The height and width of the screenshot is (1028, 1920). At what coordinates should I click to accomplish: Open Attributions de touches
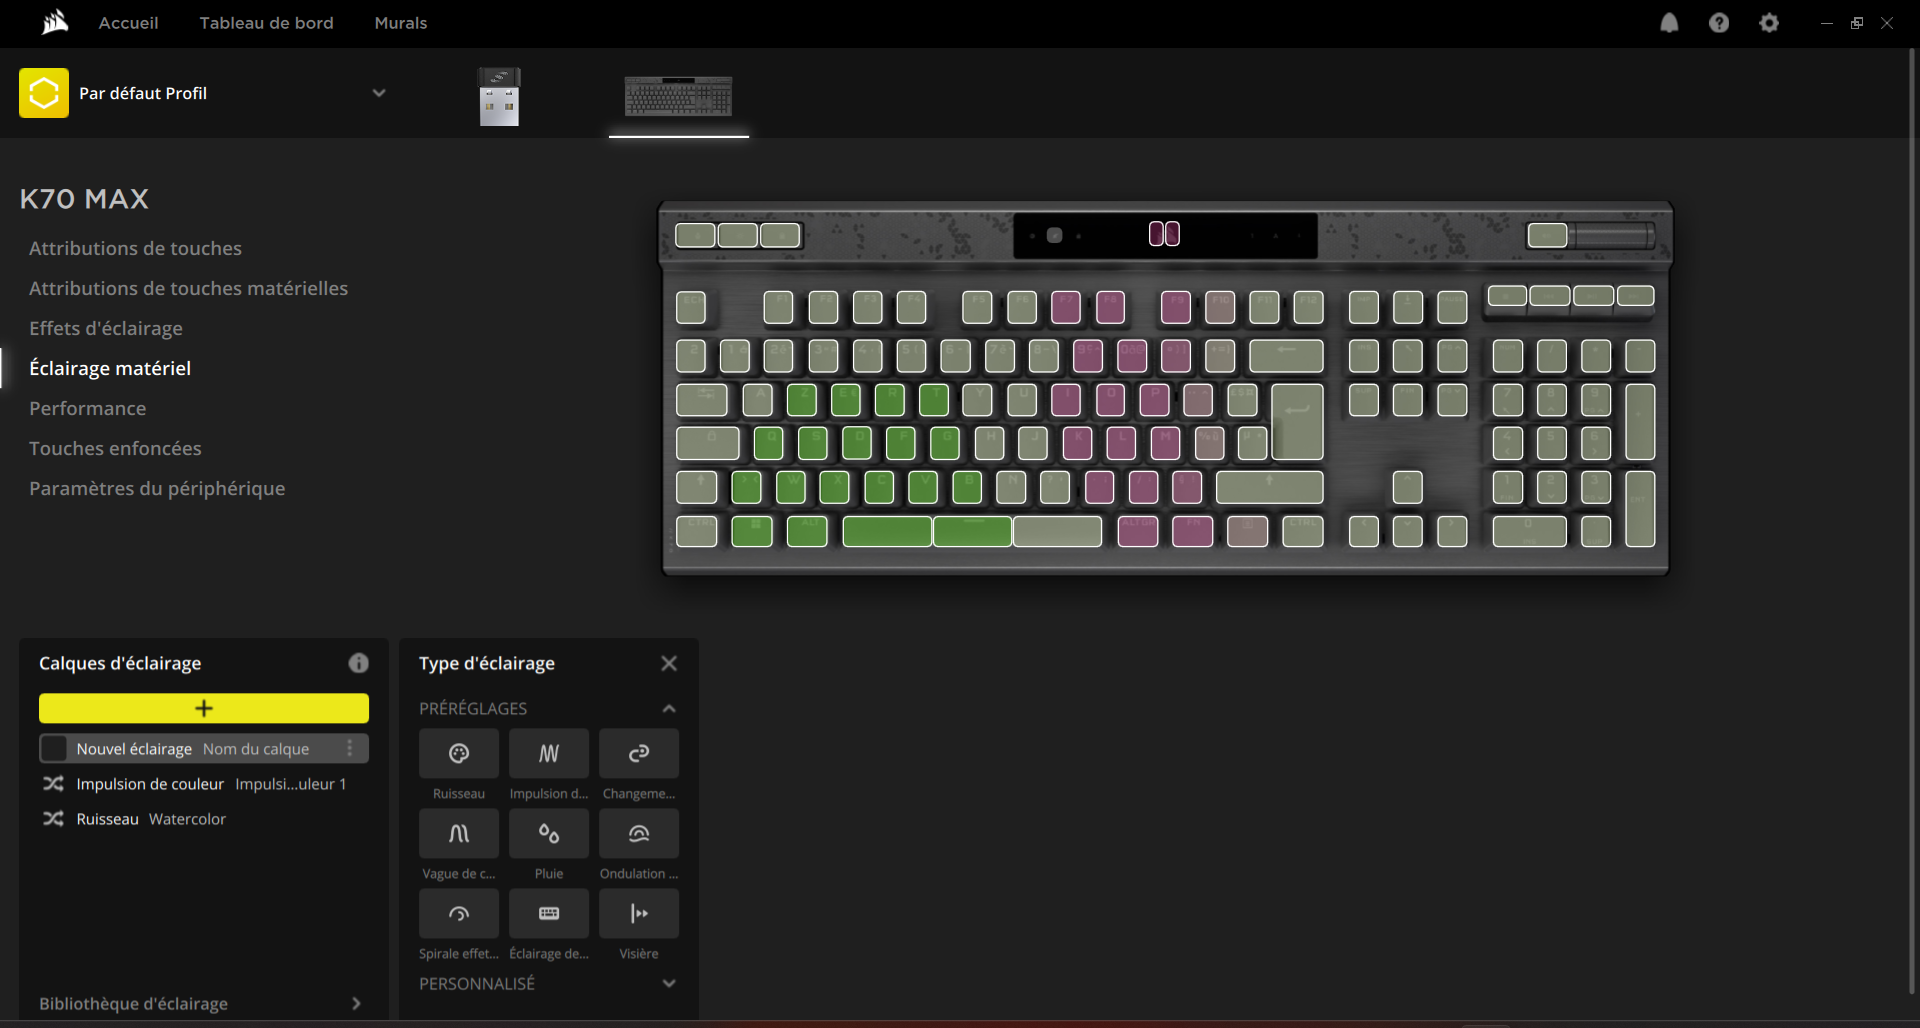[x=135, y=248]
